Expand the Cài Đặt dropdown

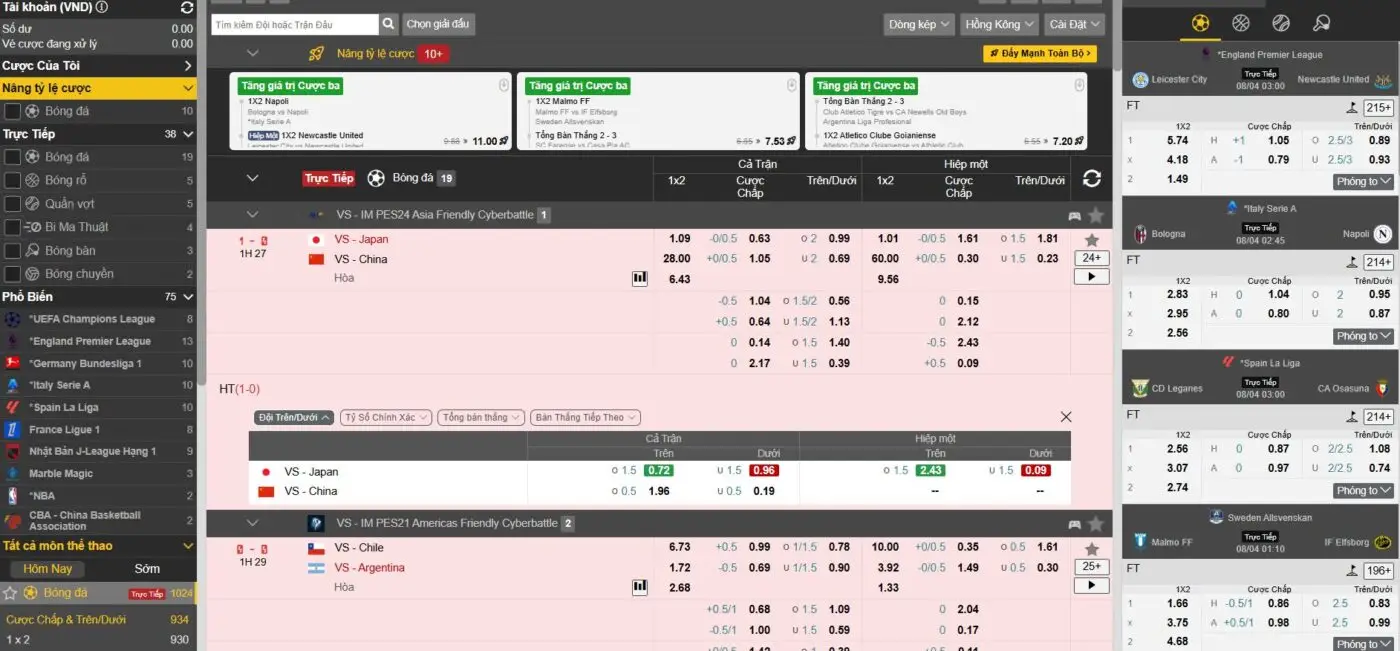[1074, 24]
